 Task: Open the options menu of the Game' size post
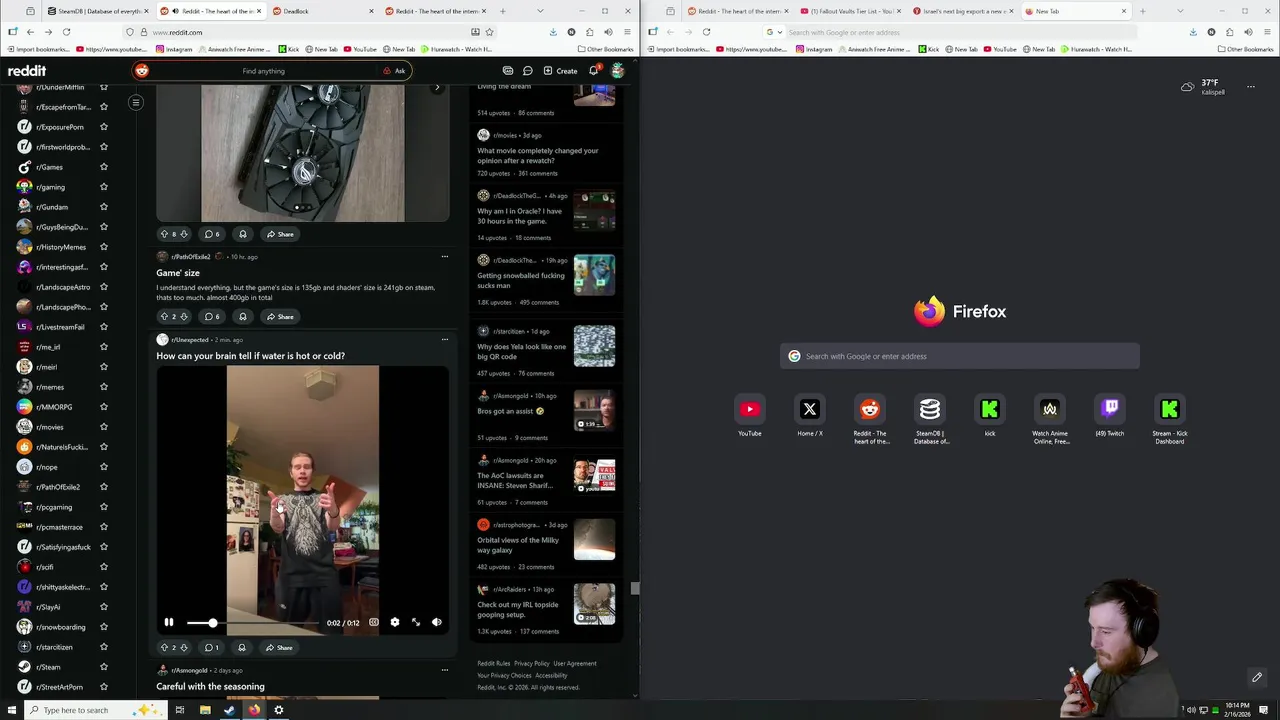click(445, 257)
